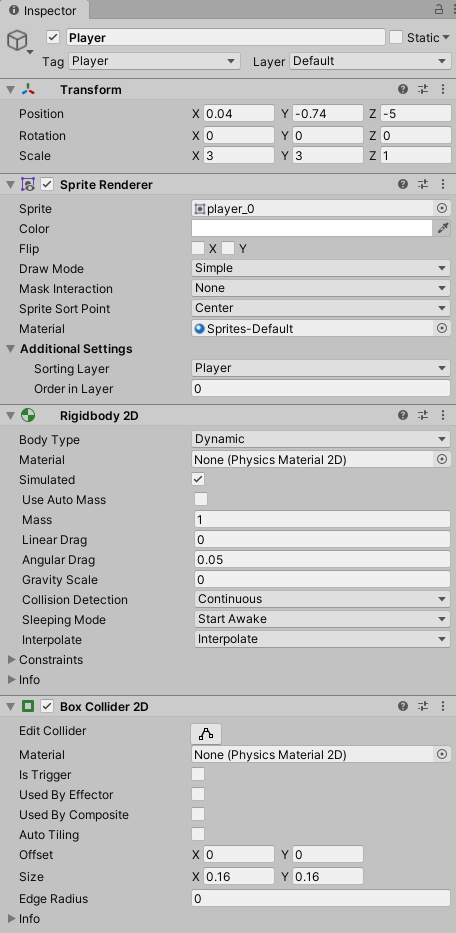The width and height of the screenshot is (456, 933).
Task: Open the Body Type dropdown
Action: (x=321, y=439)
